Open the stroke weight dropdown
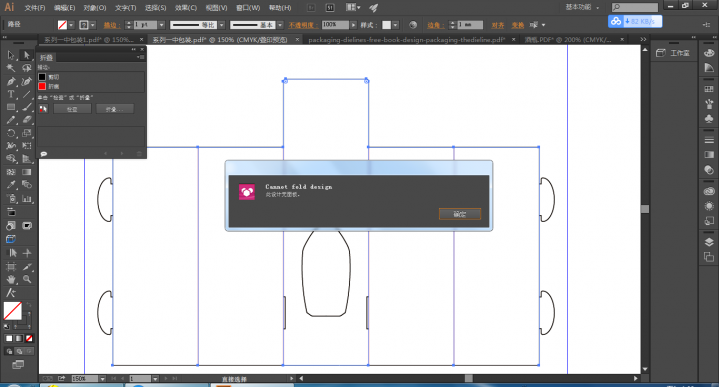This screenshot has height=387, width=719. [161, 25]
